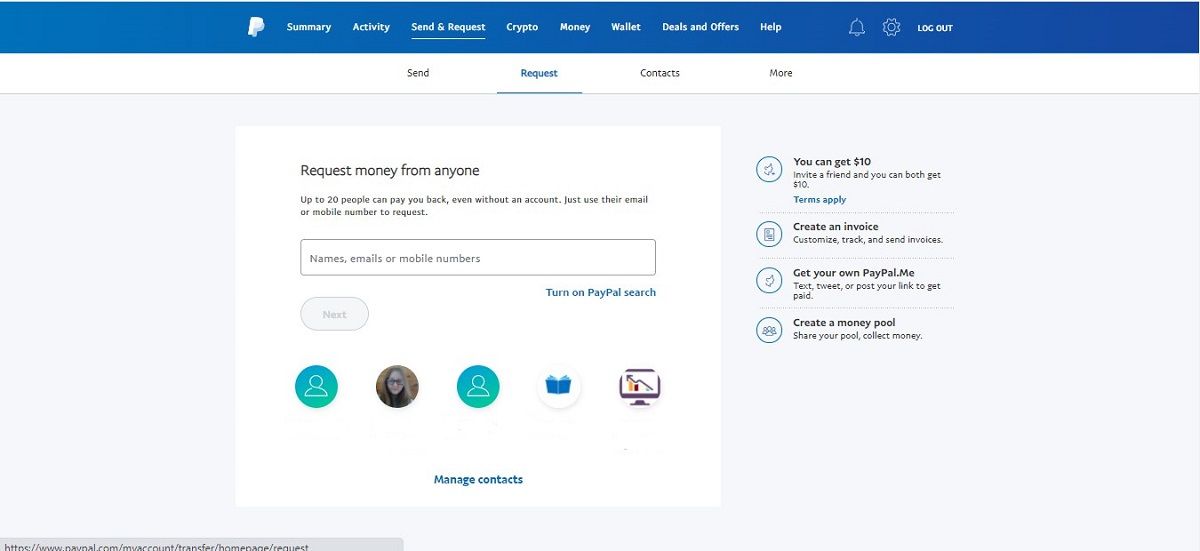Open Terms apply link
Viewport: 1200px width, 551px height.
point(820,200)
